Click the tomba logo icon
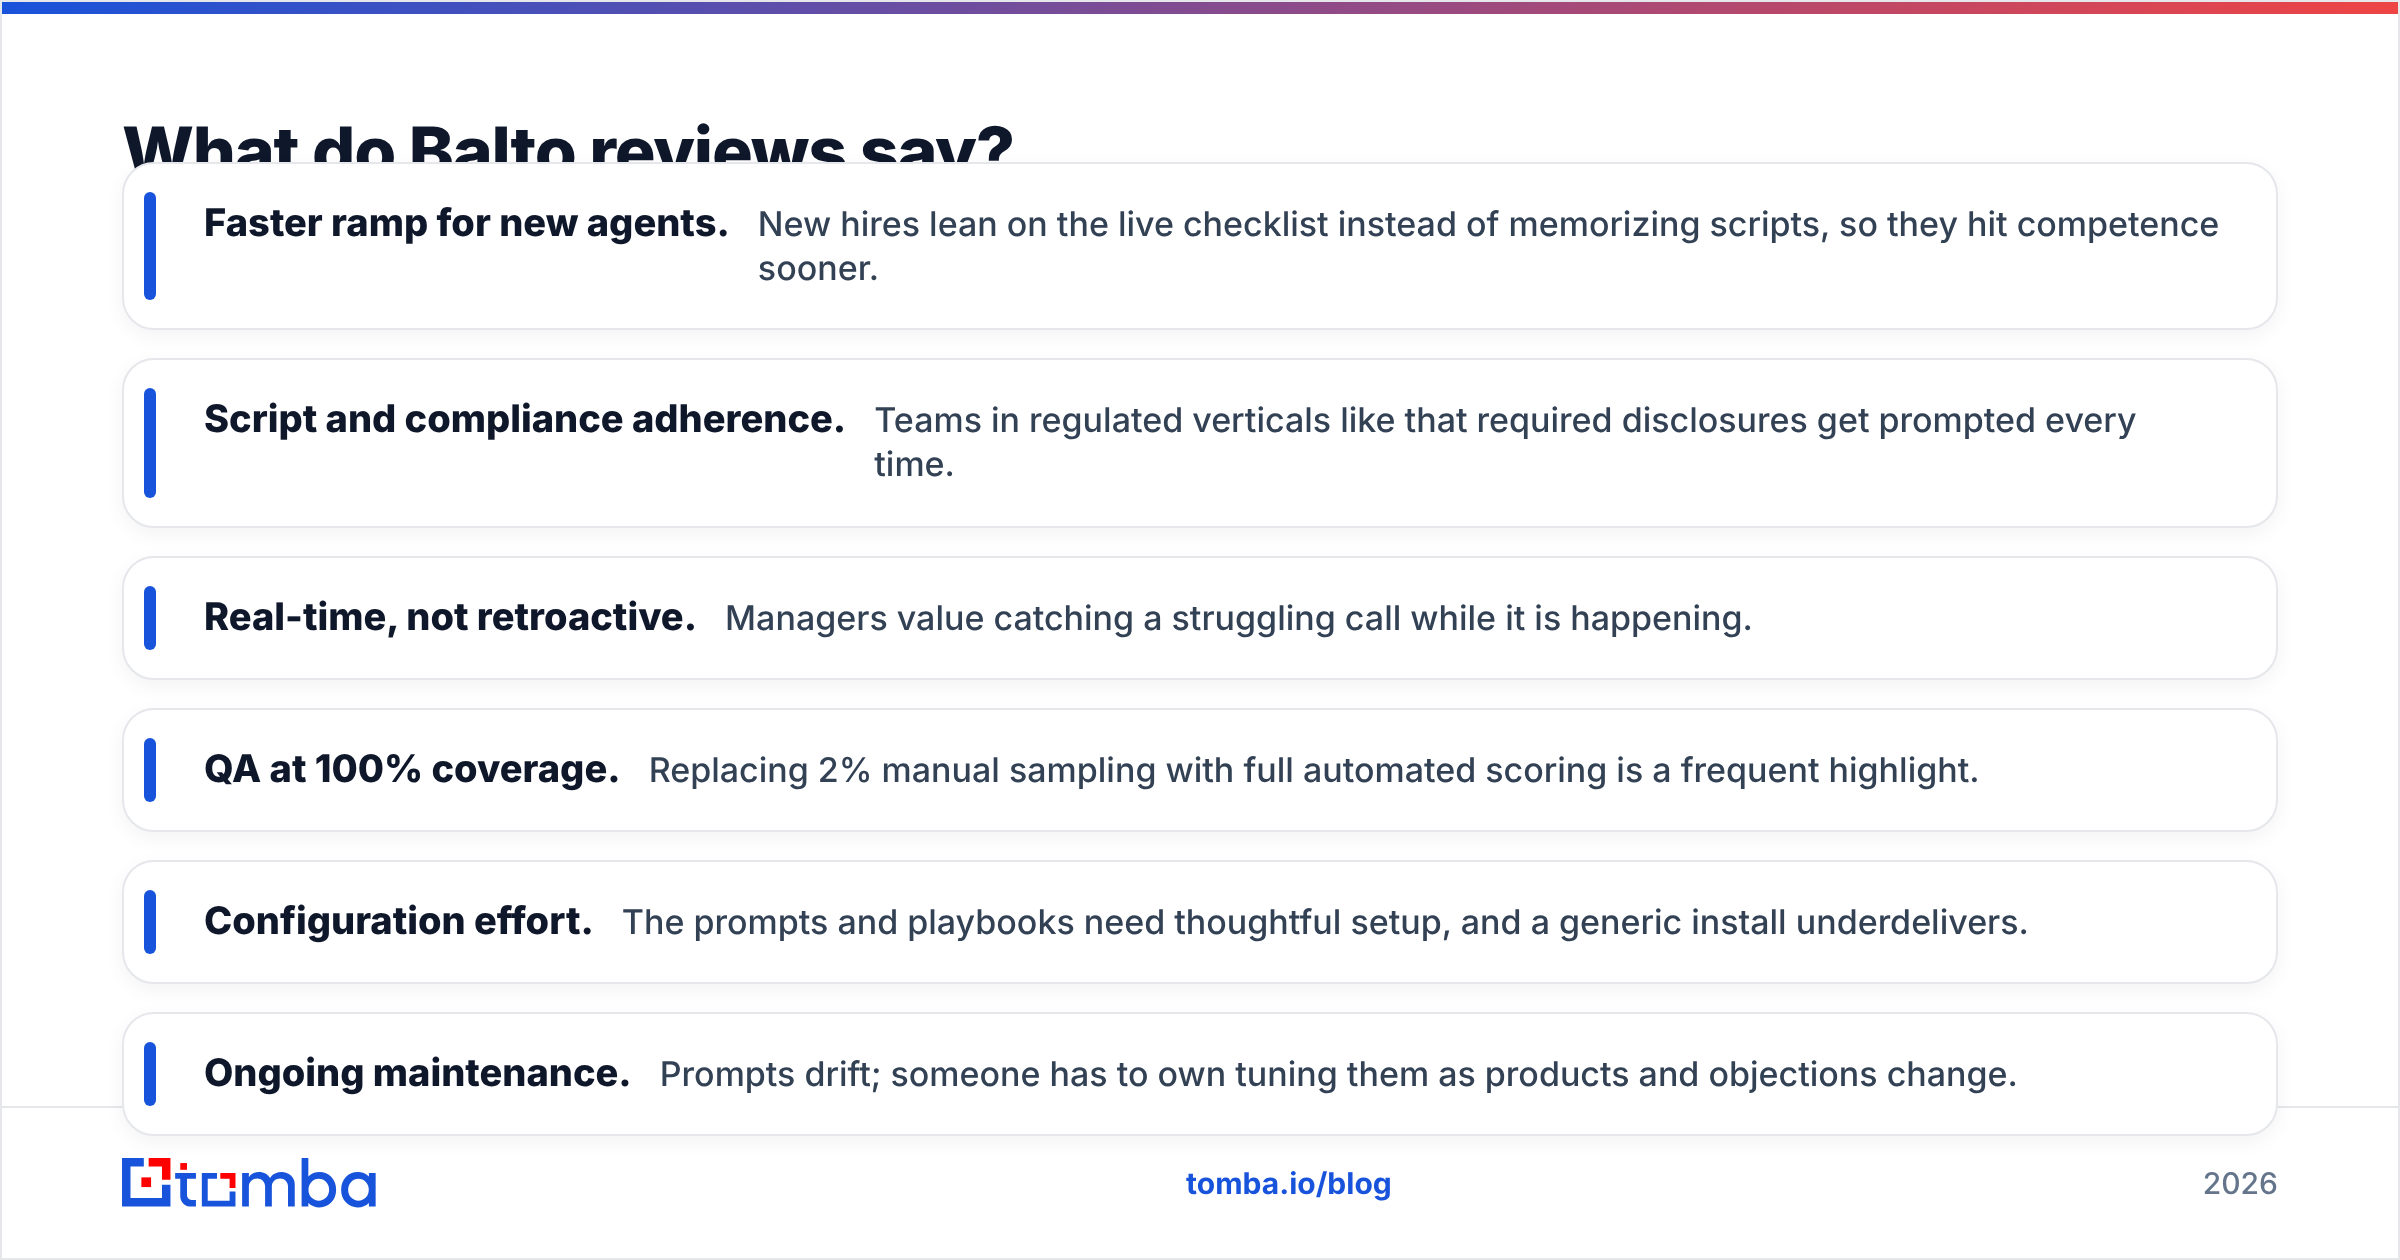 pyautogui.click(x=146, y=1182)
